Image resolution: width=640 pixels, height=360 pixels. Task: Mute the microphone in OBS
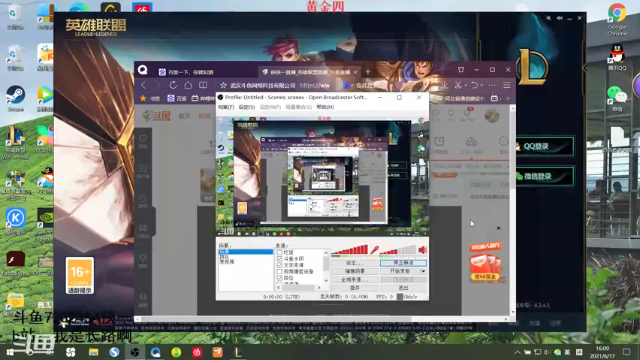[374, 249]
